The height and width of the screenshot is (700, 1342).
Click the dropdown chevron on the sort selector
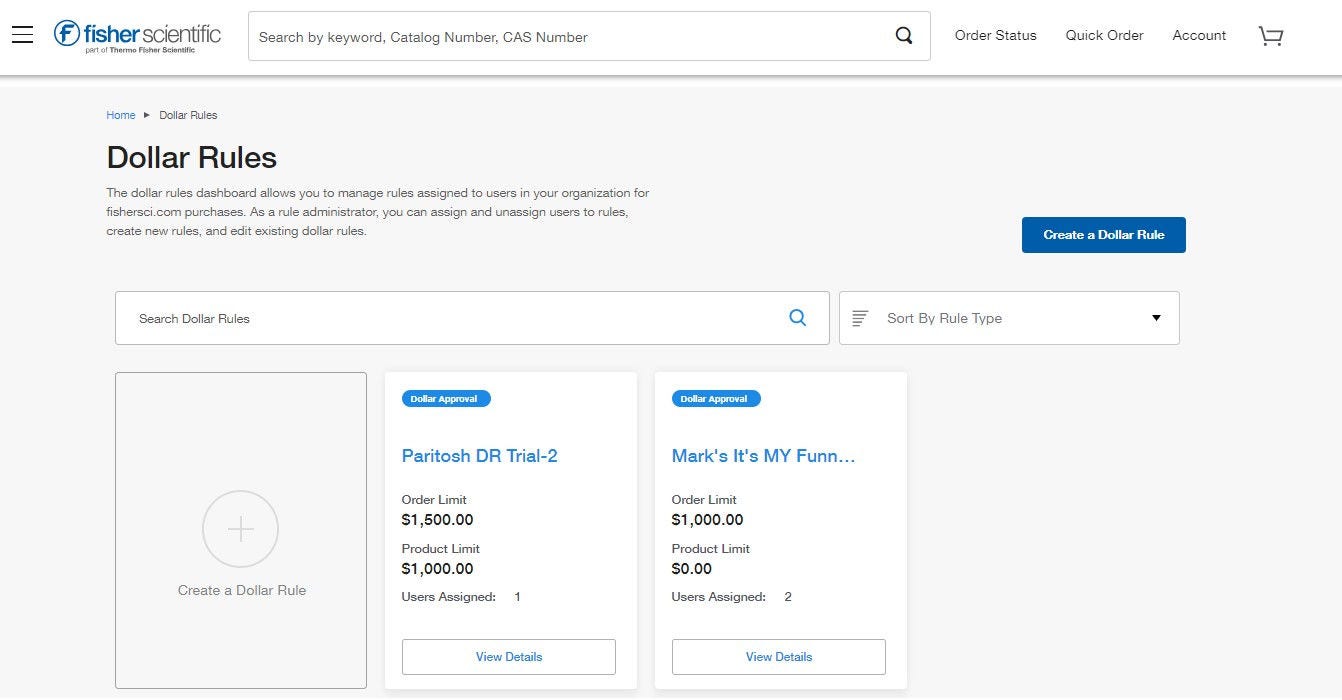[x=1155, y=317]
